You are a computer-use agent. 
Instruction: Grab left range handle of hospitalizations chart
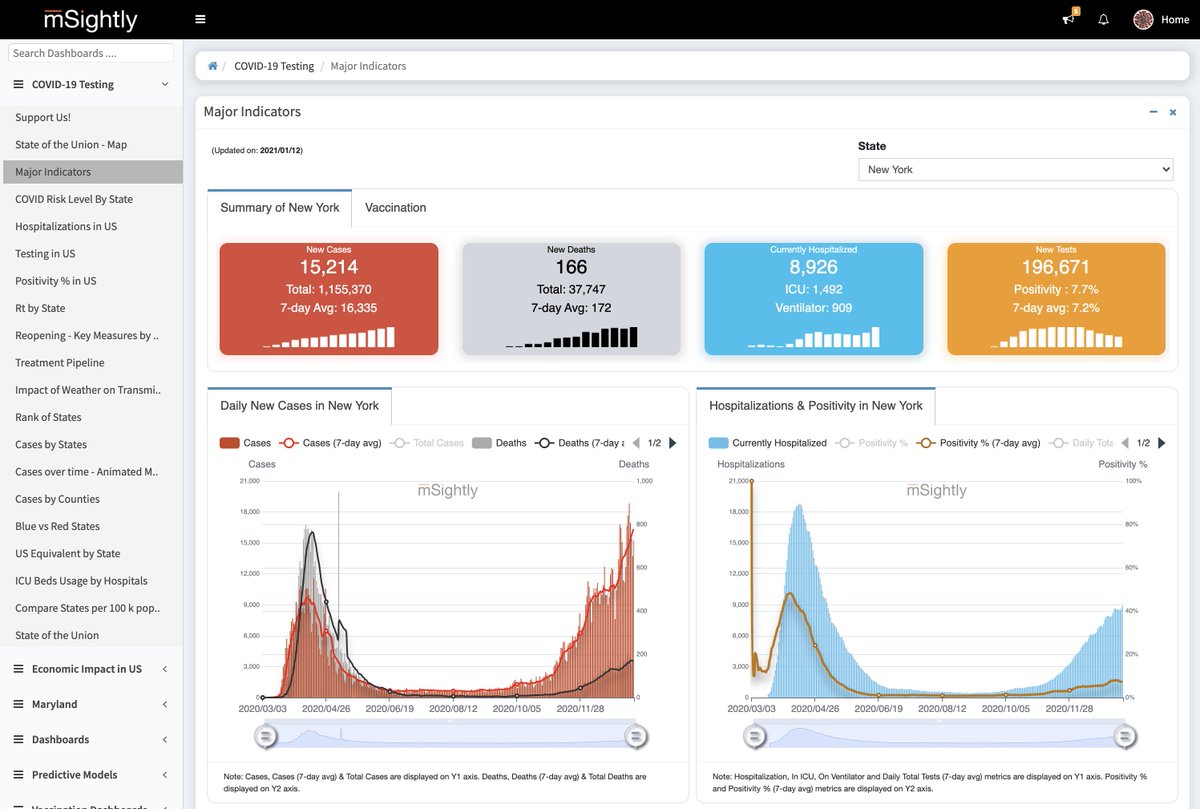pyautogui.click(x=755, y=736)
